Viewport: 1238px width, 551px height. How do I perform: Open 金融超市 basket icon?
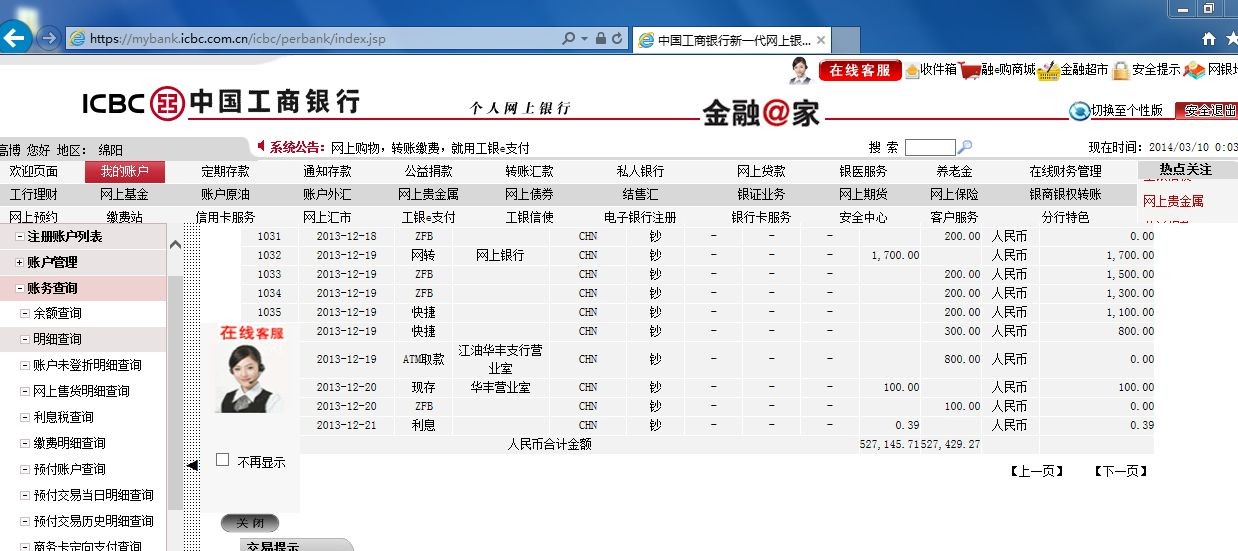[1047, 71]
